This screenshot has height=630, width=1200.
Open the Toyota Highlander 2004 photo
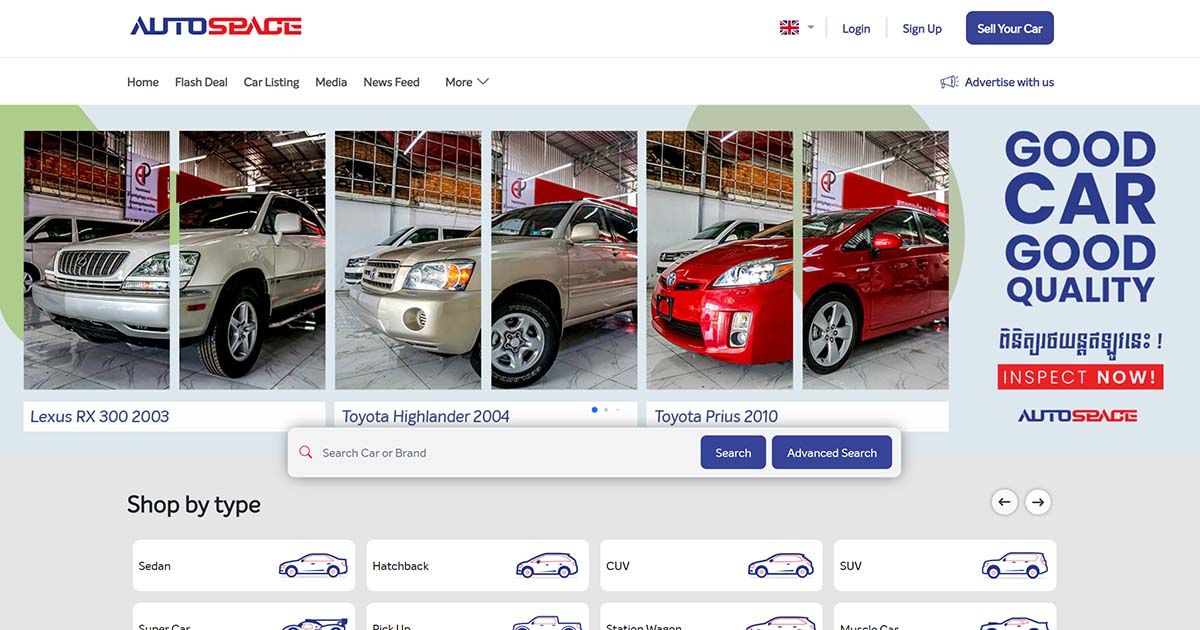click(486, 260)
